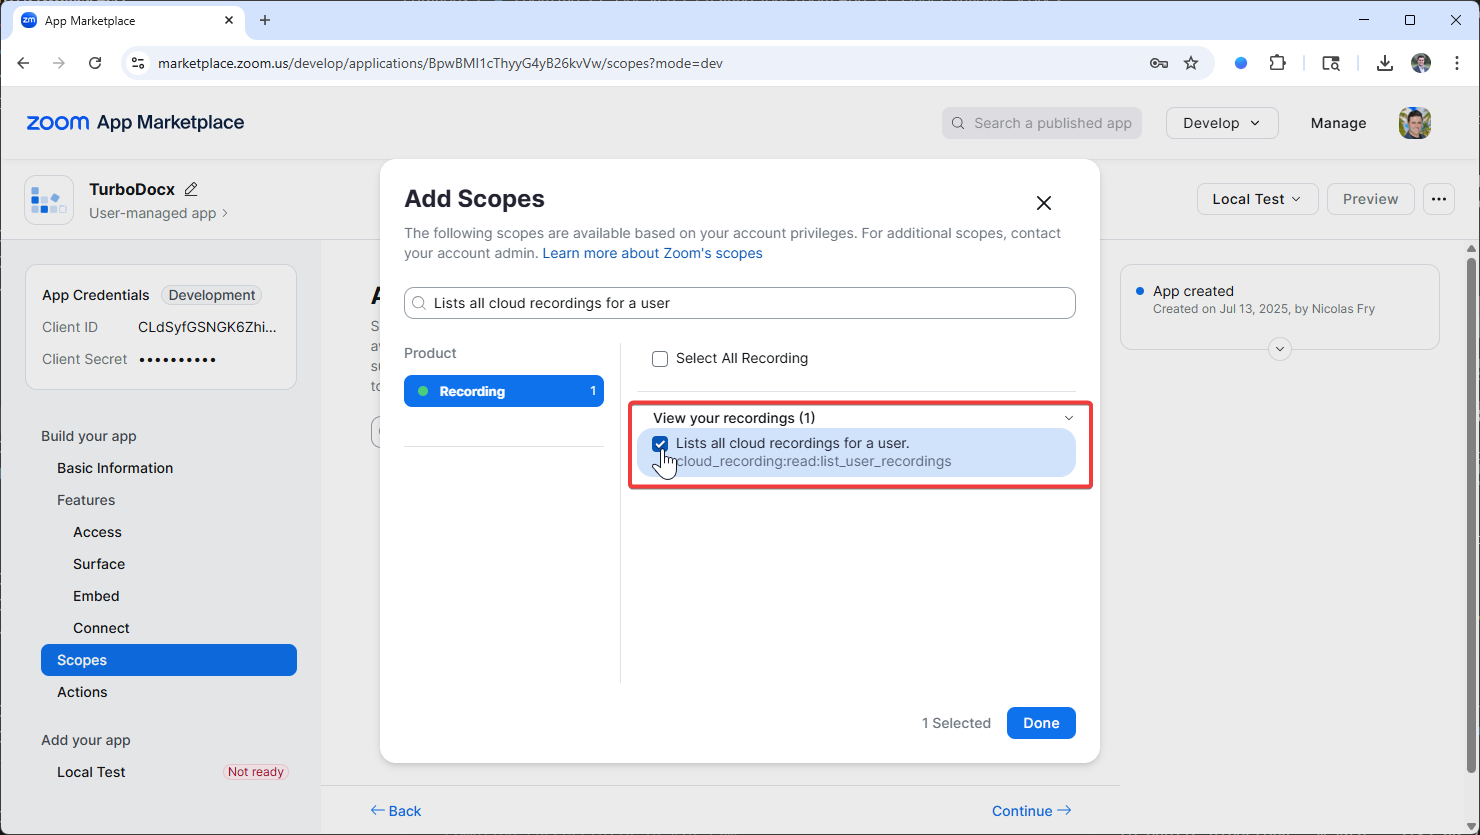1480x835 pixels.
Task: Open the tab search side panel icon
Action: (1331, 63)
